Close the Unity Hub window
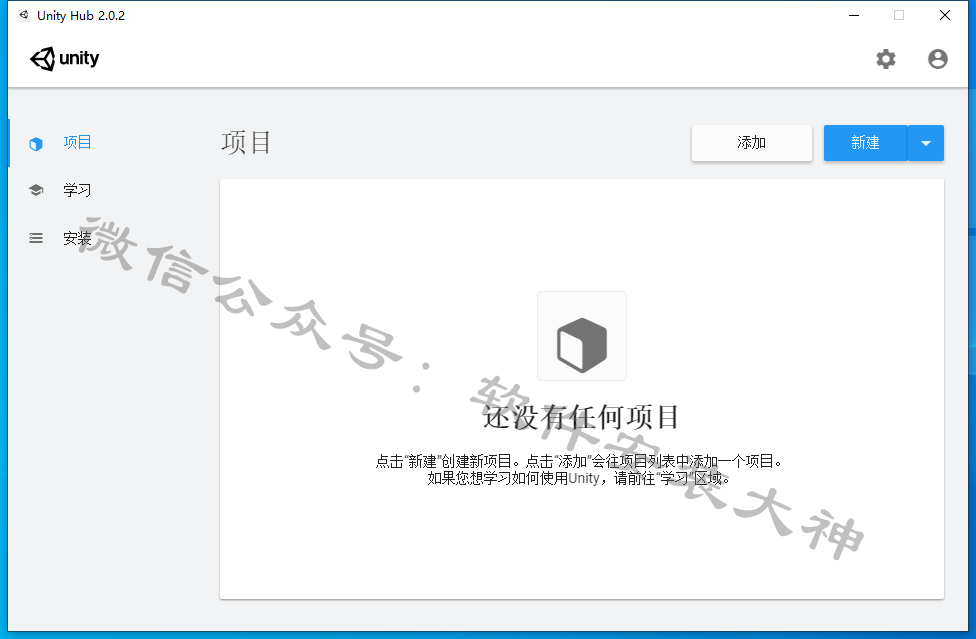This screenshot has width=976, height=639. 945,15
